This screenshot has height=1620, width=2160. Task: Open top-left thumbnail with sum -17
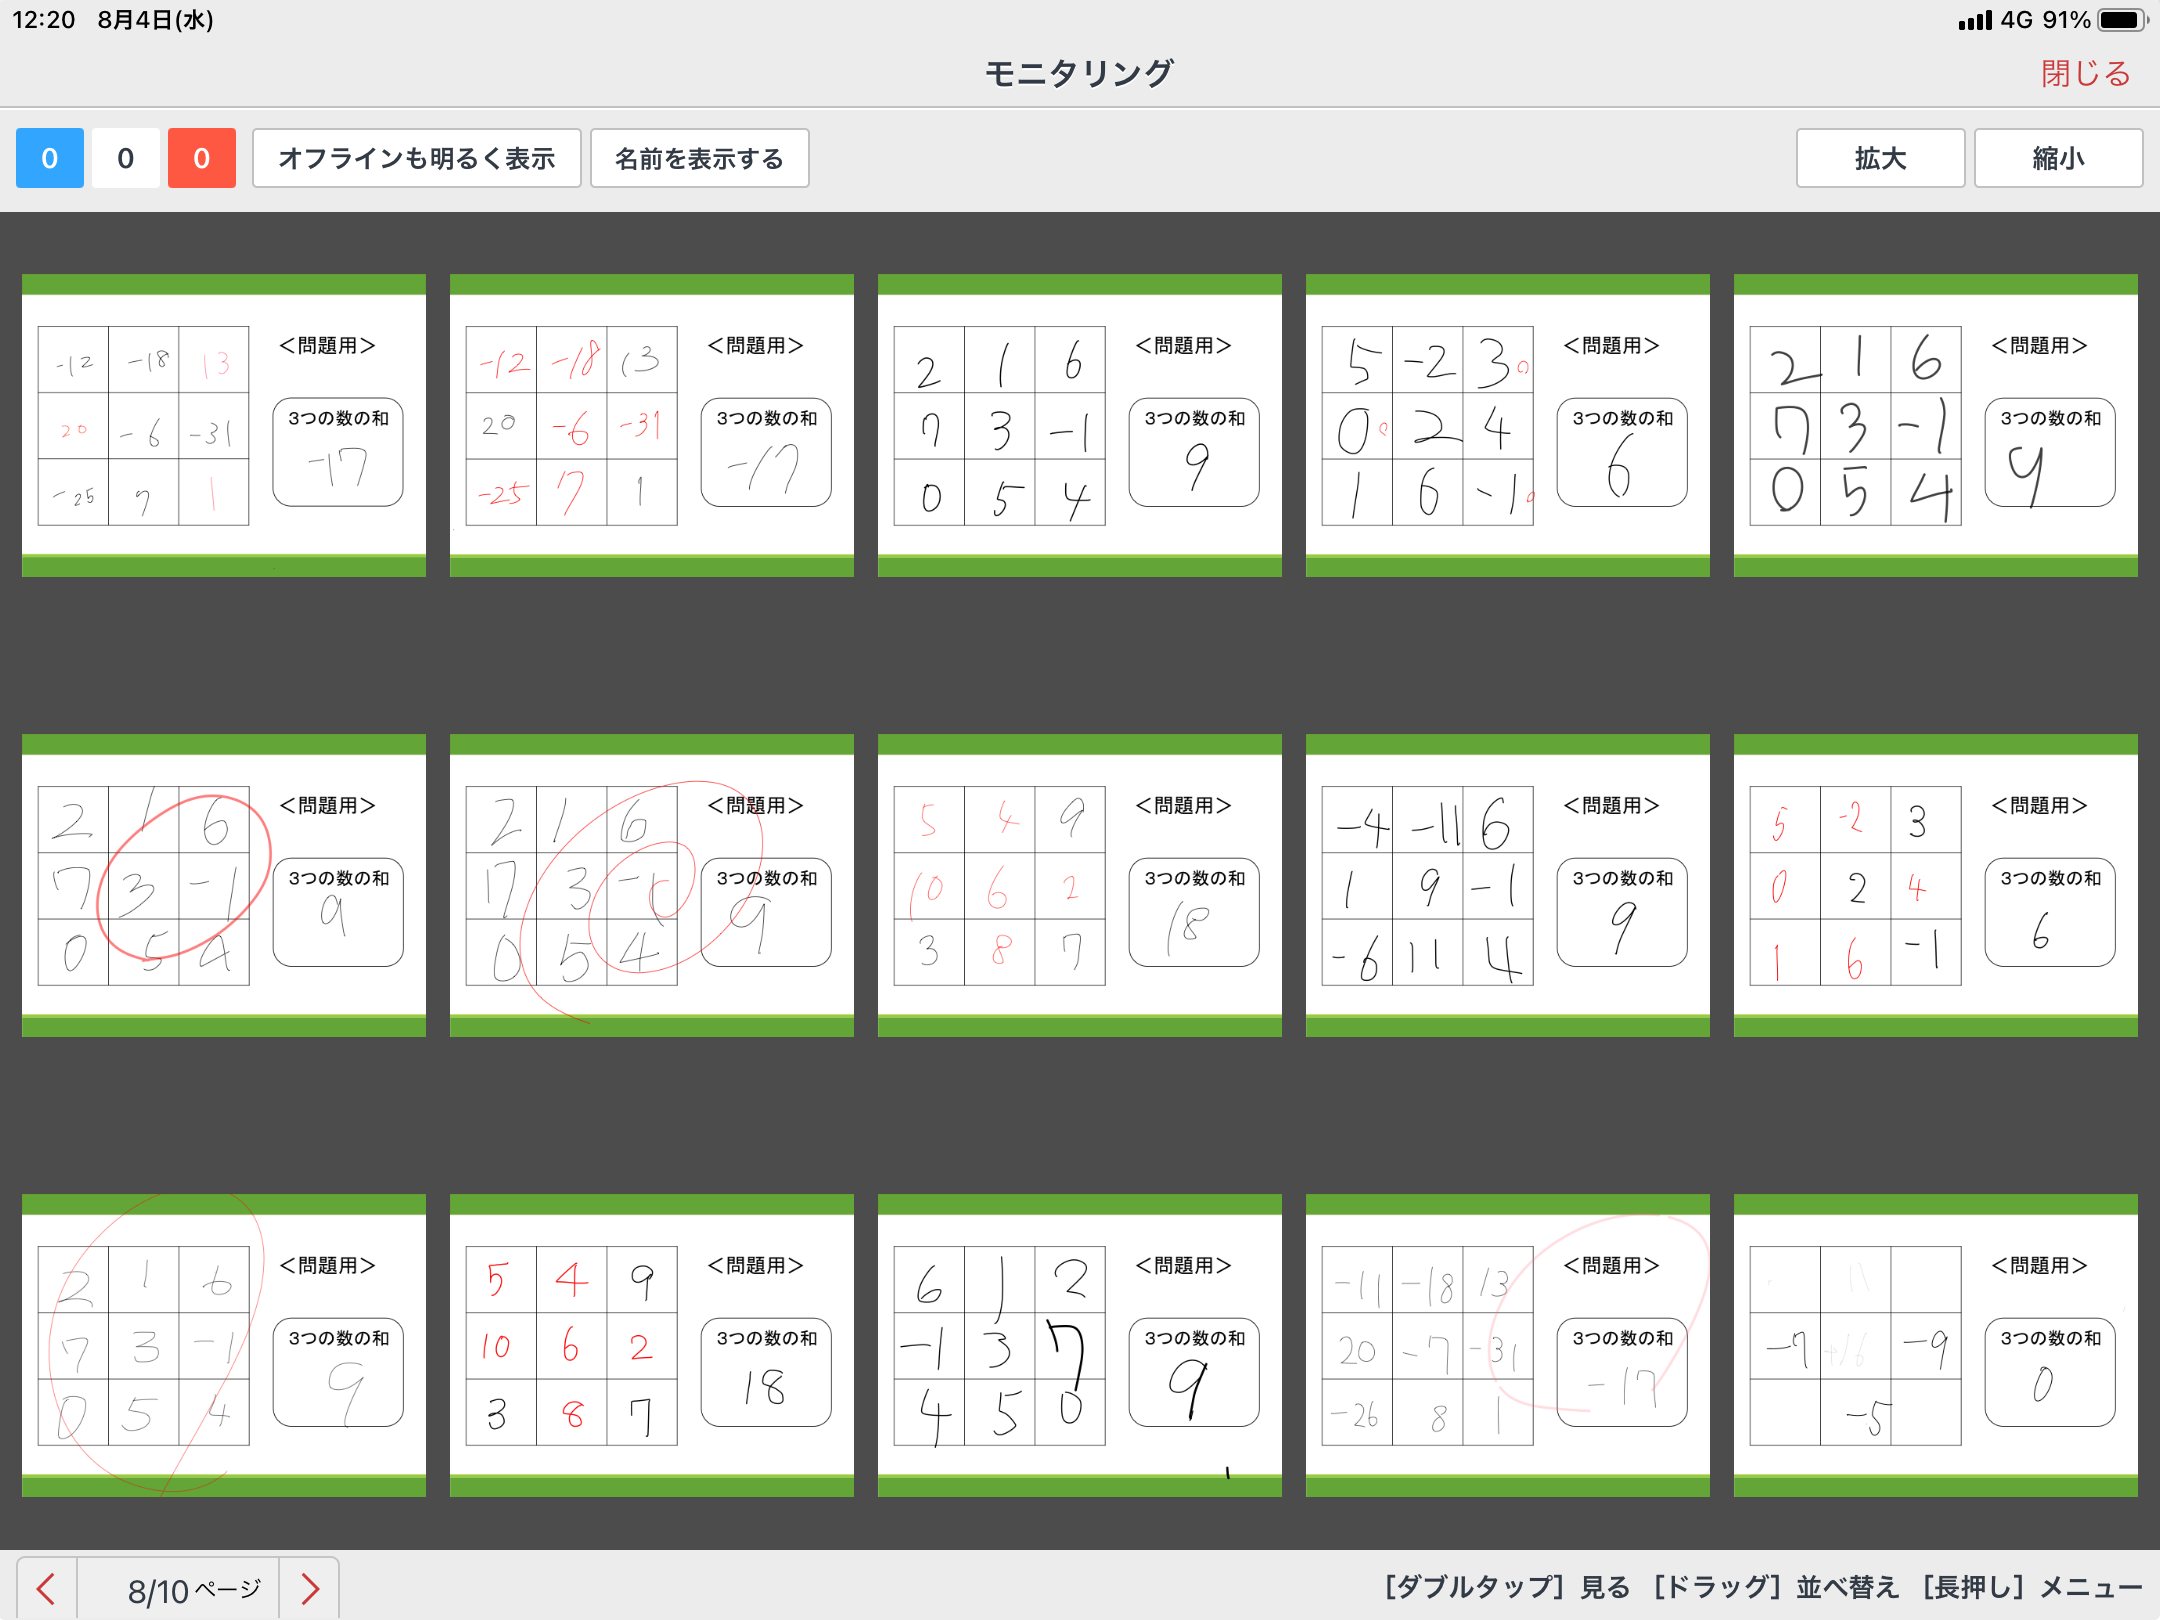click(x=223, y=425)
